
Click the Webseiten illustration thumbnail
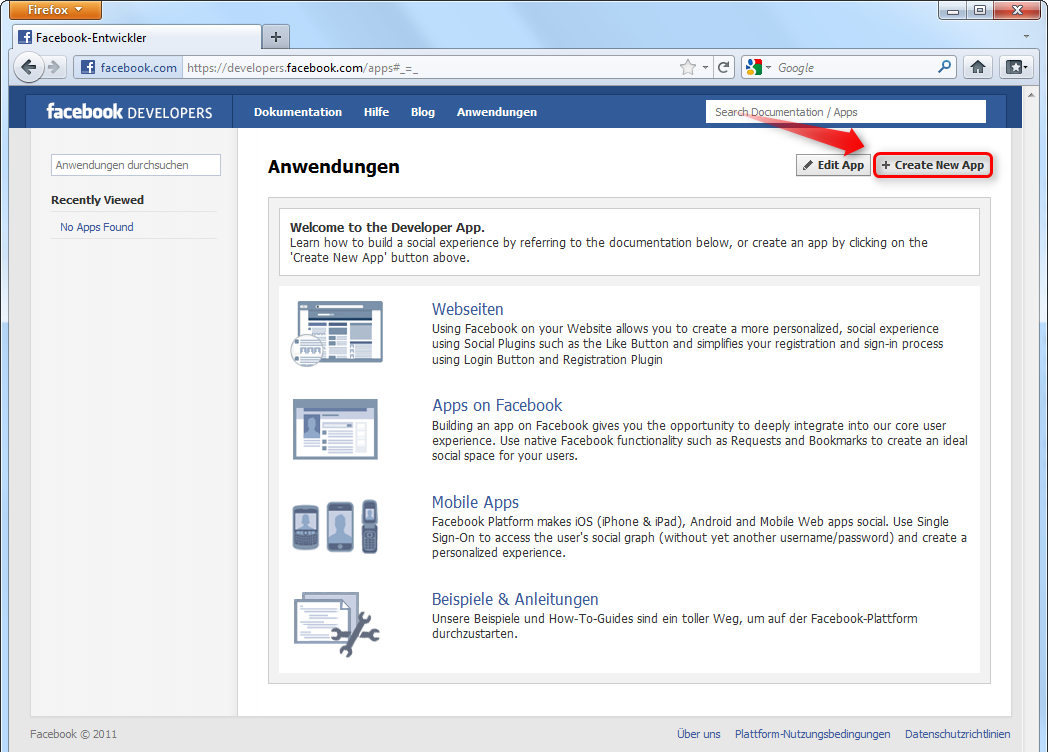coord(338,333)
